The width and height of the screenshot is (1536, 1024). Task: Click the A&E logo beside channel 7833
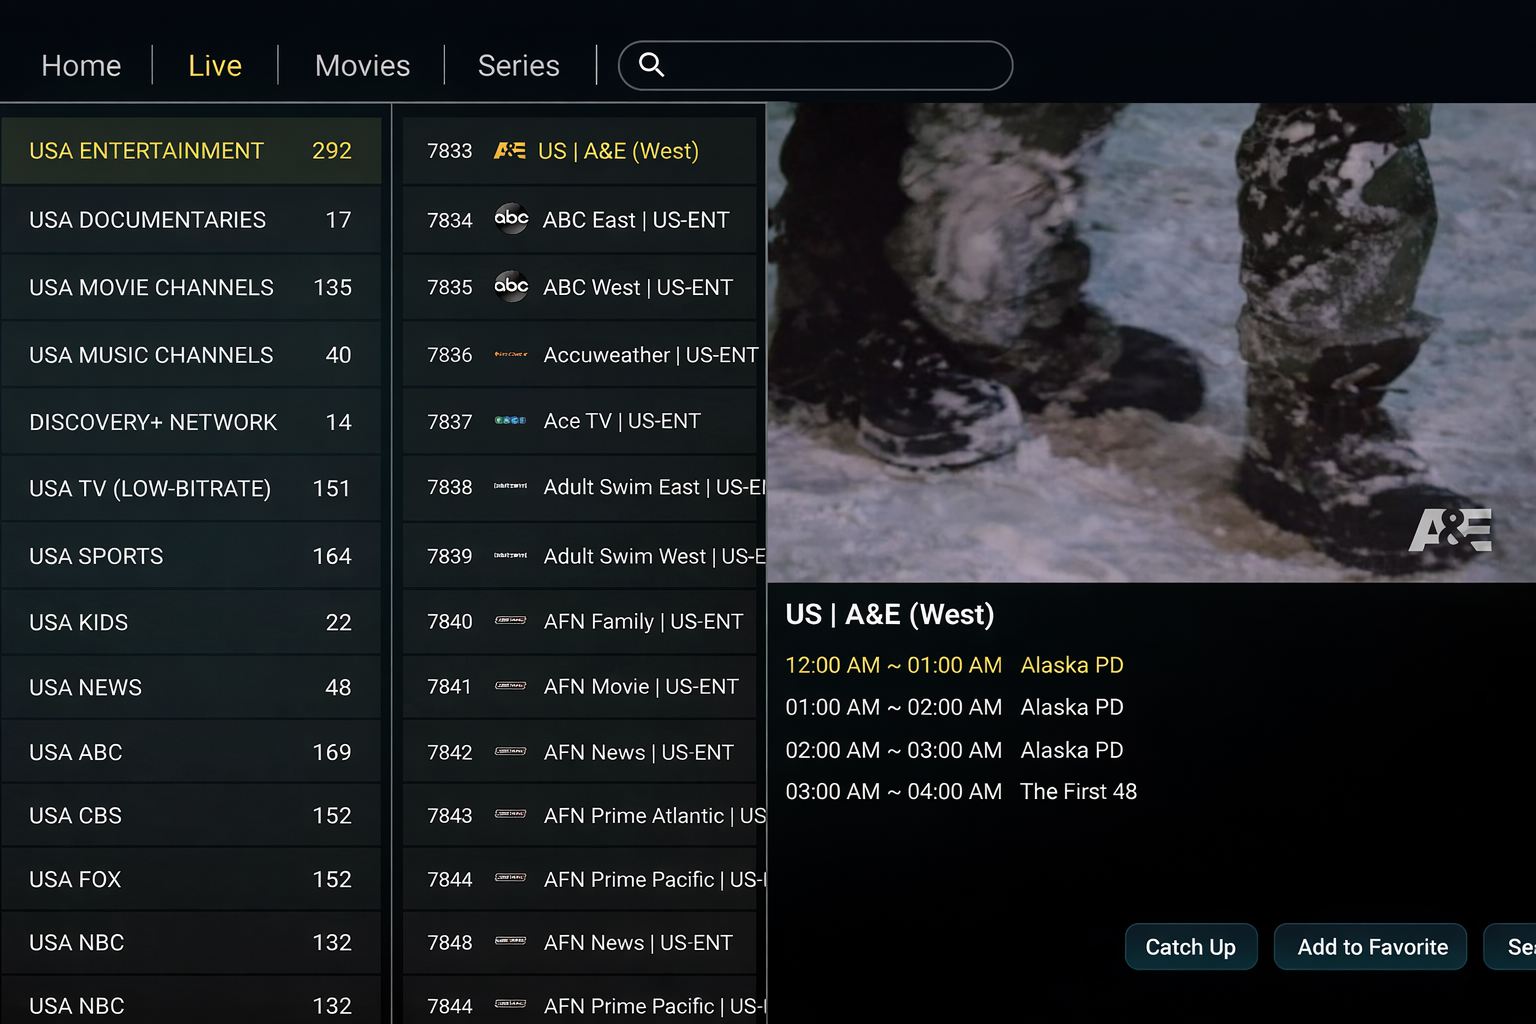tap(510, 151)
